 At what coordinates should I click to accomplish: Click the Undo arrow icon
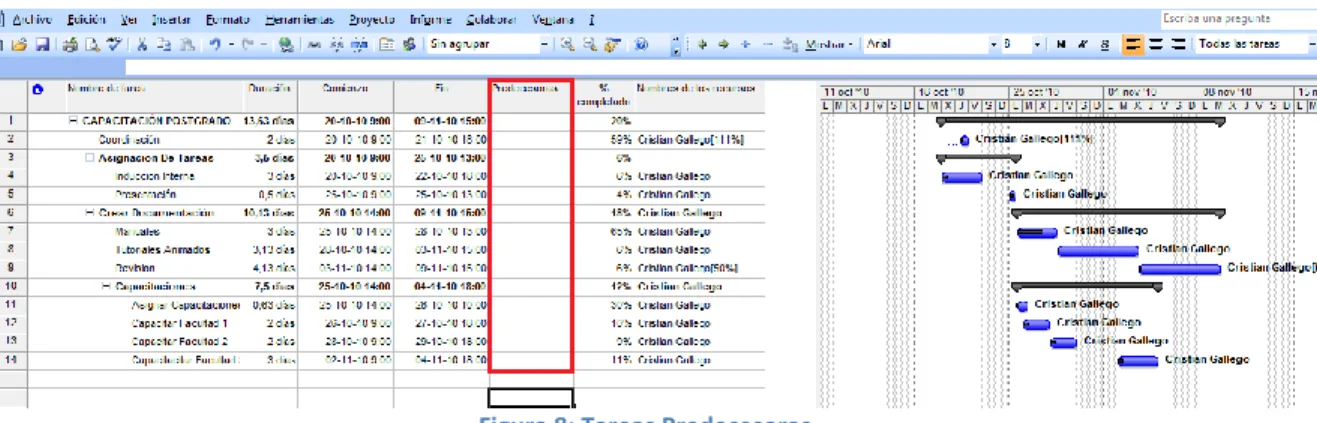[215, 44]
